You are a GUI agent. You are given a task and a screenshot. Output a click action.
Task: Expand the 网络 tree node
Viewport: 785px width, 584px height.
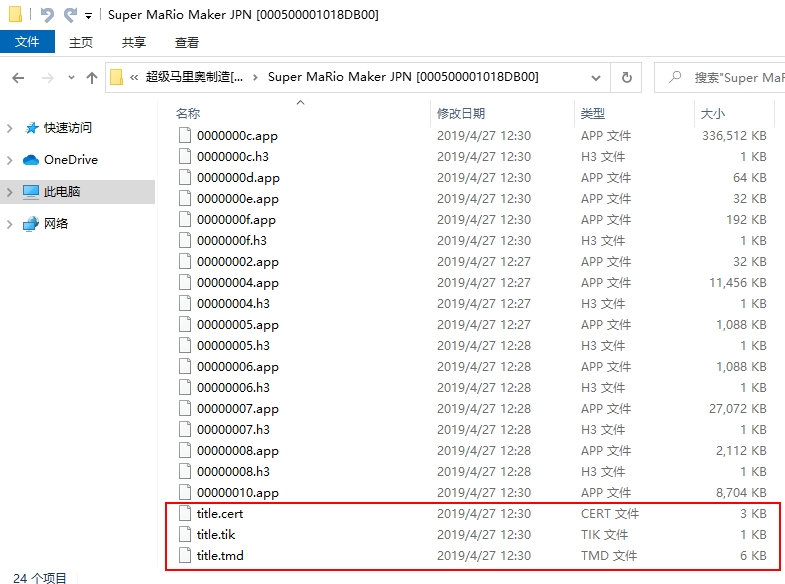[x=10, y=224]
